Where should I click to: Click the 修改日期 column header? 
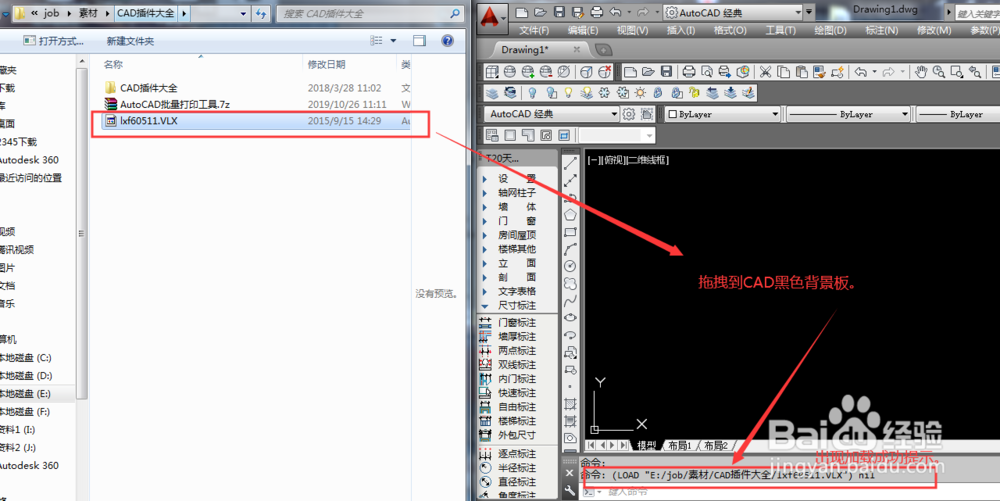[x=327, y=64]
